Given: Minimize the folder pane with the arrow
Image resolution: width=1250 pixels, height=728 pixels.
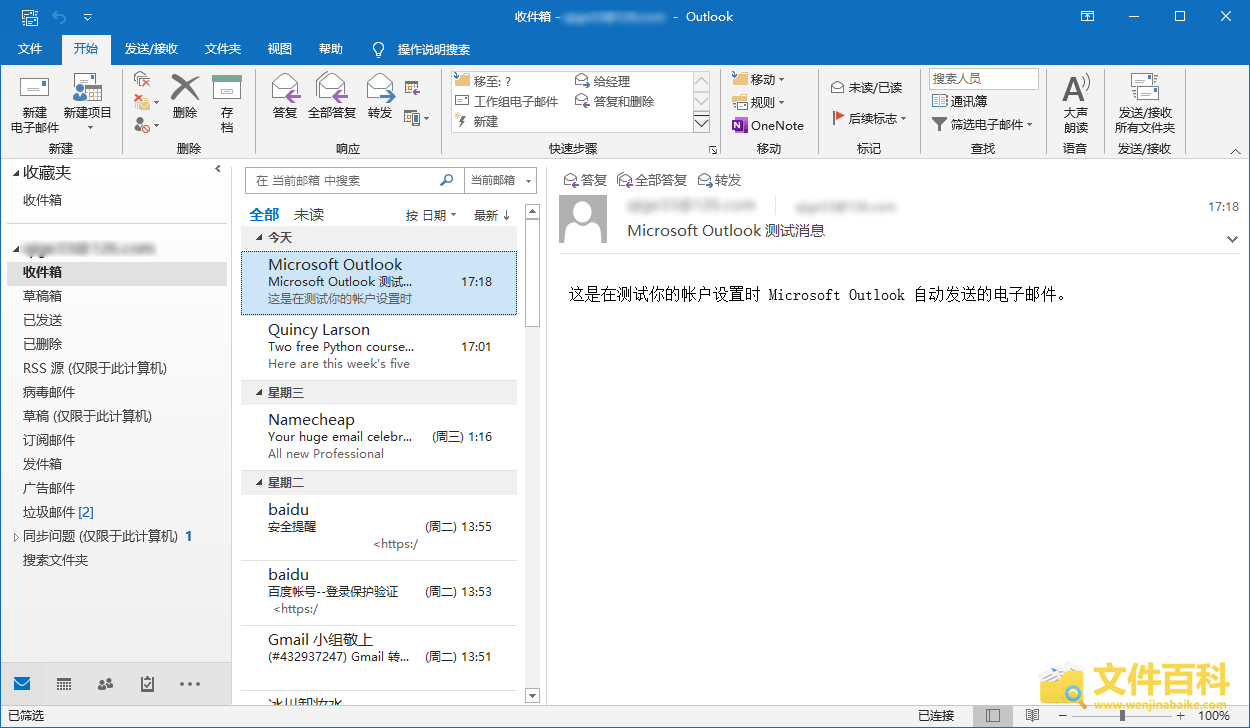Looking at the screenshot, I should [x=218, y=170].
